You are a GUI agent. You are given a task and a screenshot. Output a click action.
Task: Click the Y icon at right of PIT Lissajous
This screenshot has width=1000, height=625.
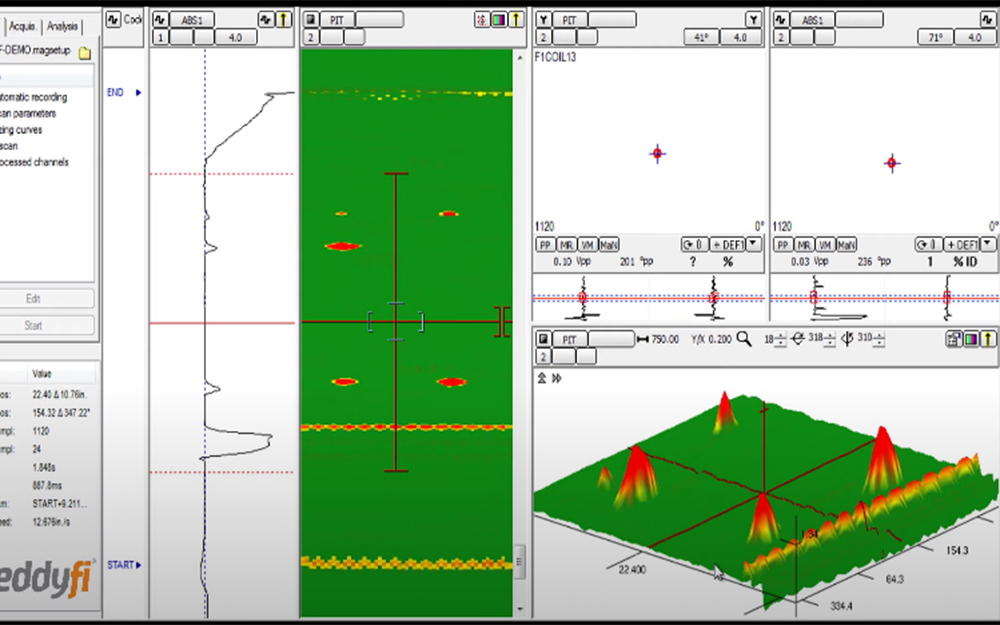[x=752, y=20]
